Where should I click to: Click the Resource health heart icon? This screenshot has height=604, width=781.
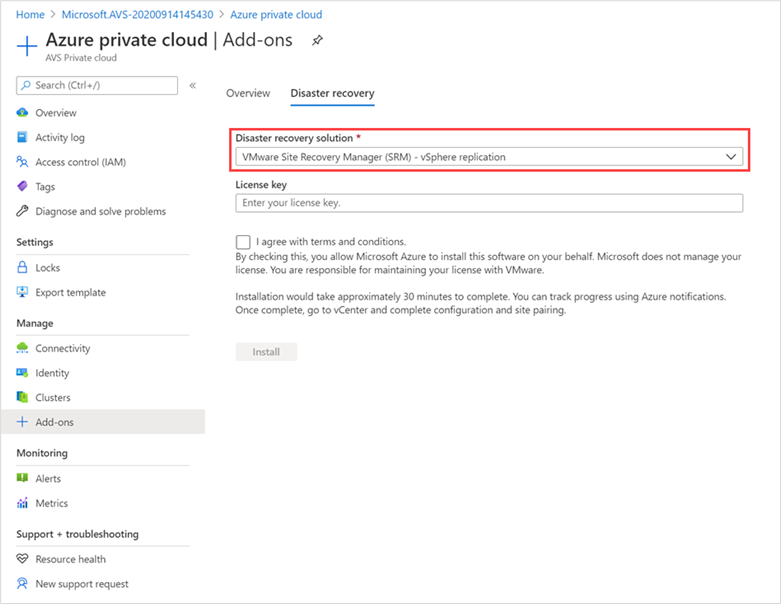(x=22, y=560)
